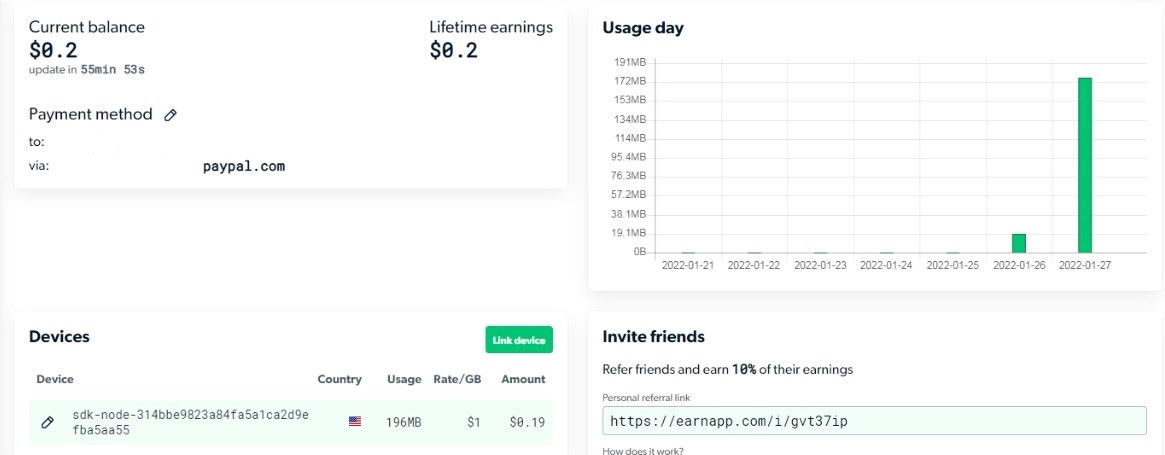The width and height of the screenshot is (1165, 455).
Task: Click the Usage day chart title
Action: (643, 28)
